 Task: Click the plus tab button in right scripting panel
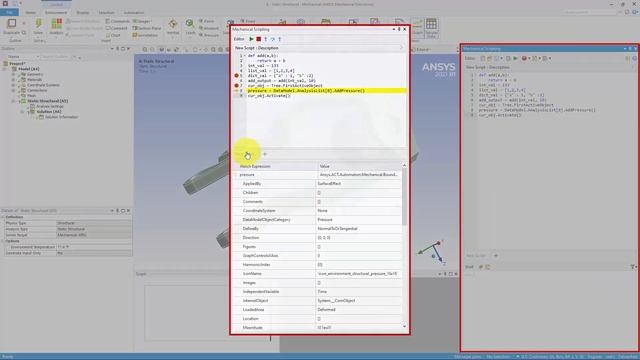pyautogui.click(x=496, y=256)
